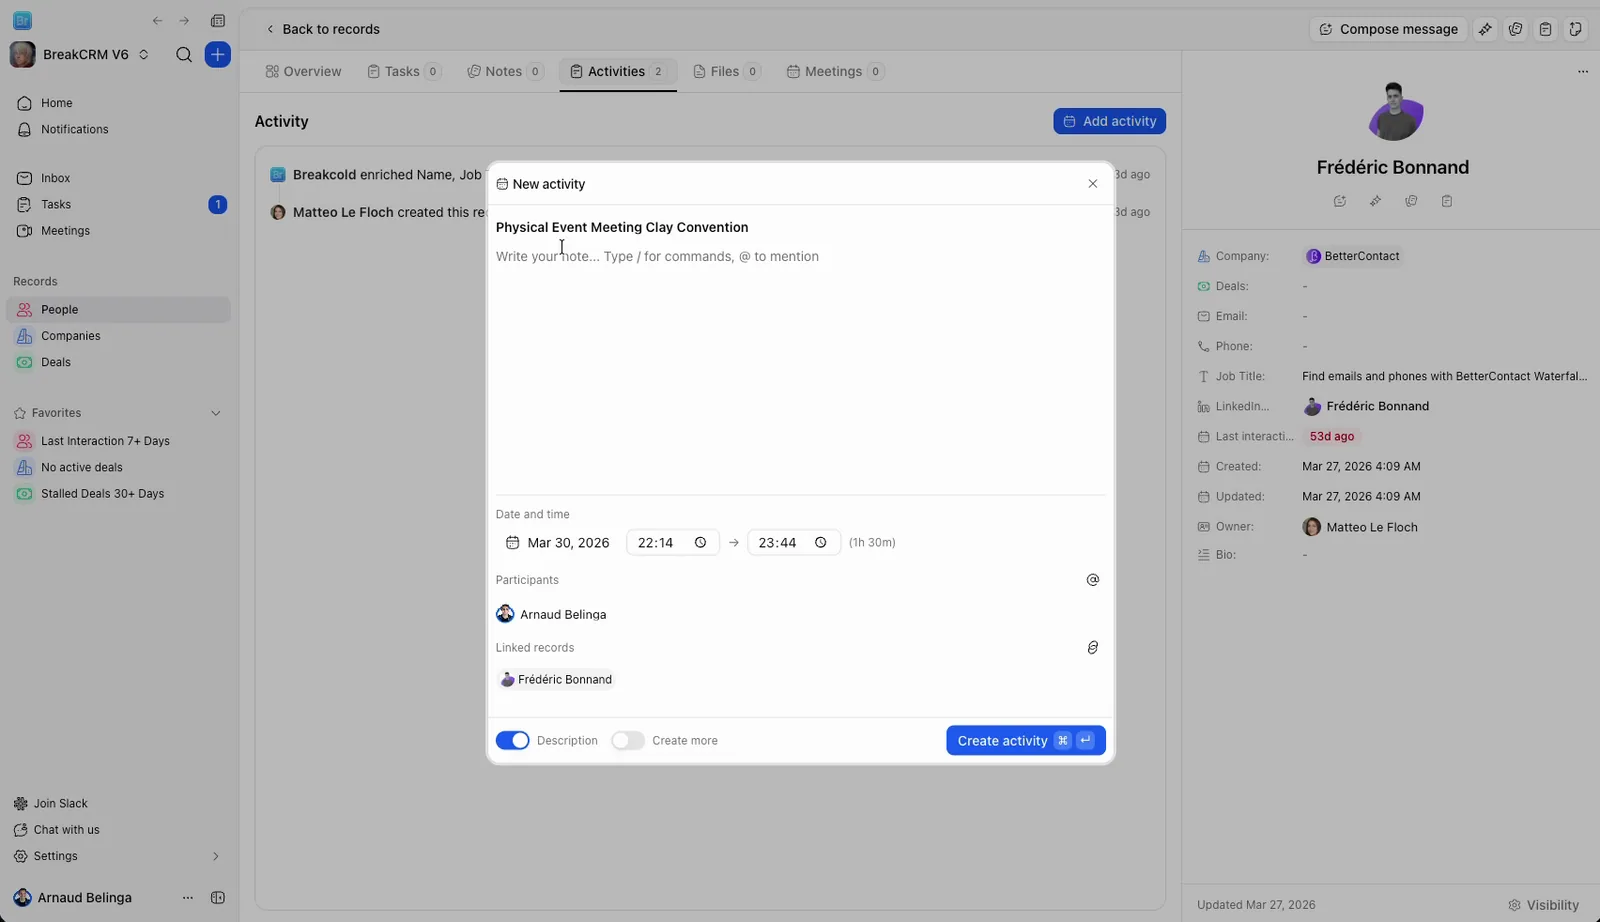
Task: Enable the Create more toggle
Action: (628, 741)
